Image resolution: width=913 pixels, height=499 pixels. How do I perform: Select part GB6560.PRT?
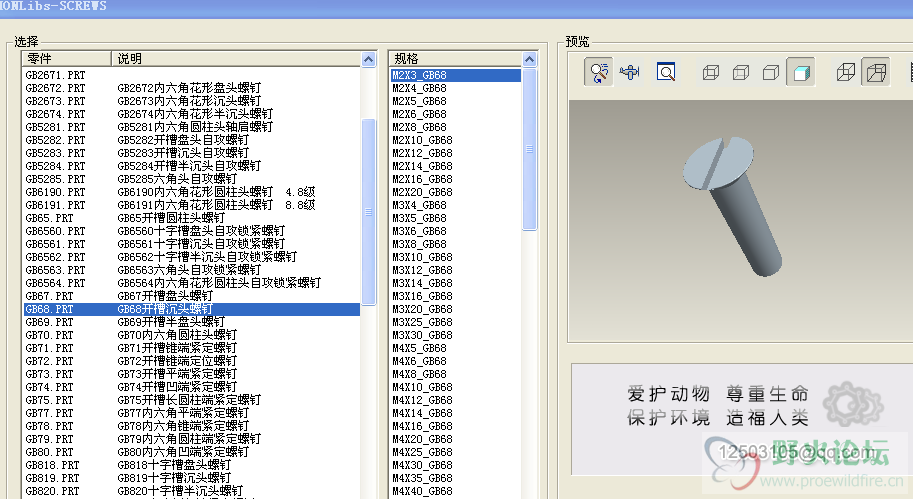point(192,231)
